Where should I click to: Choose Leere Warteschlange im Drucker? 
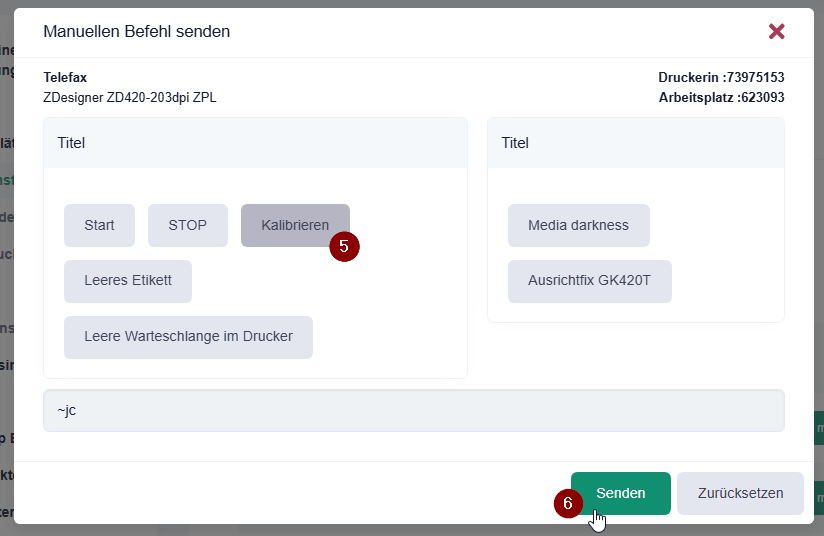[188, 337]
